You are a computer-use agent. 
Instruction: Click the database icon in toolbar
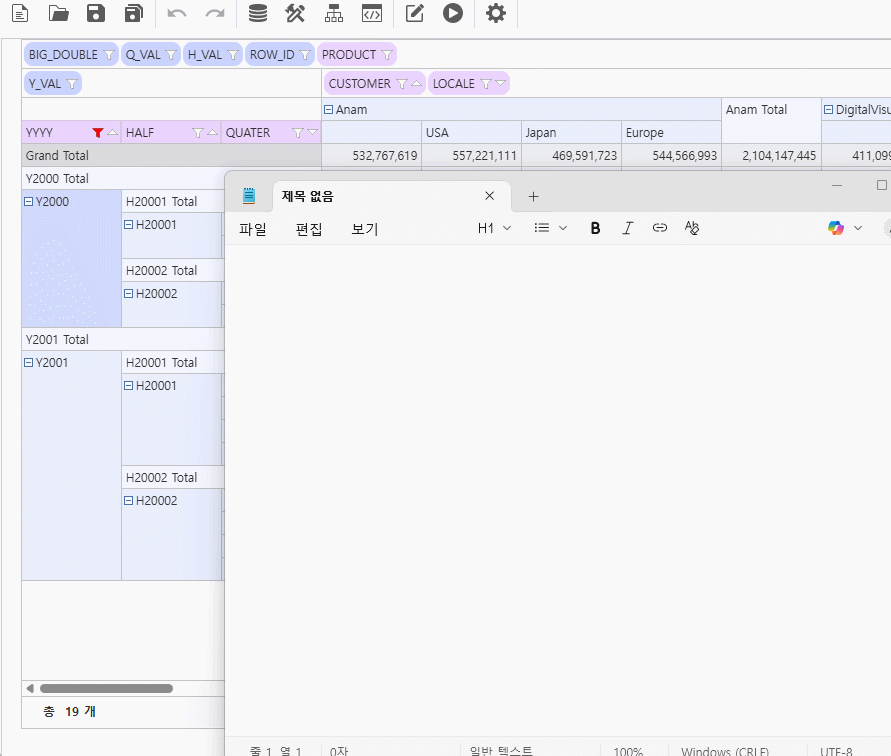[258, 14]
